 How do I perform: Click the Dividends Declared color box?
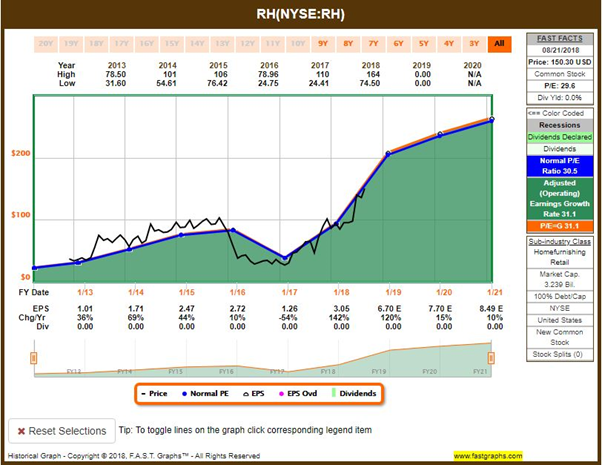tap(560, 137)
